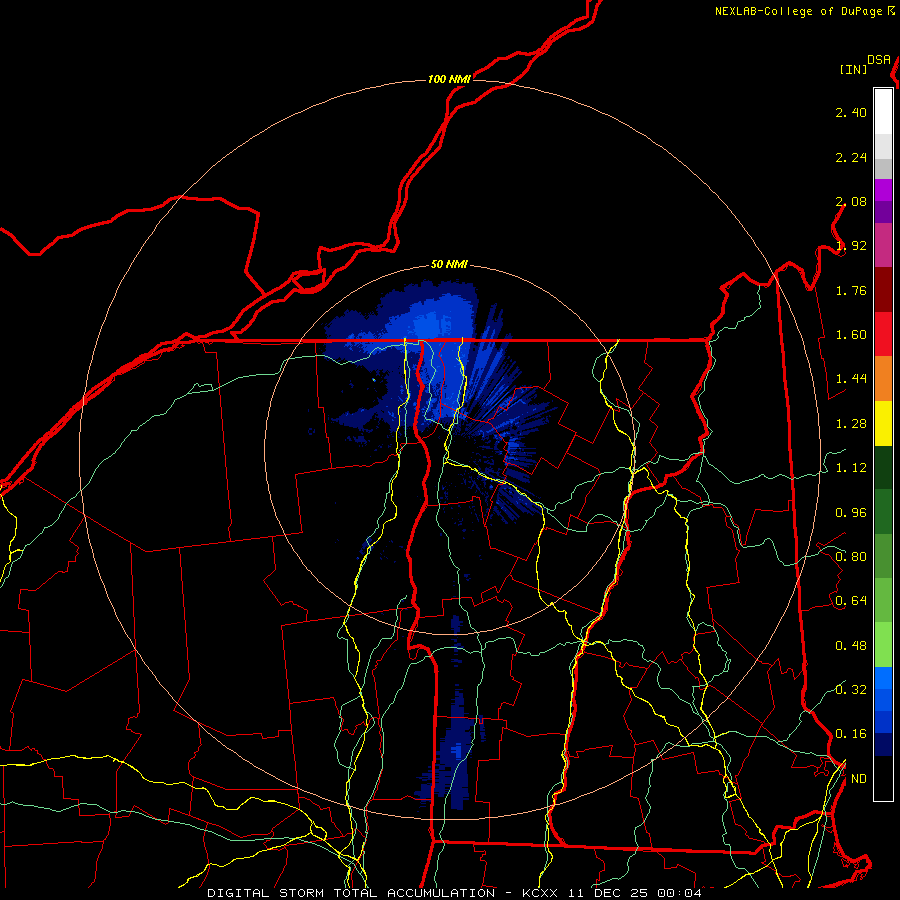
Task: Click the 2.08 legend value
Action: click(x=851, y=201)
